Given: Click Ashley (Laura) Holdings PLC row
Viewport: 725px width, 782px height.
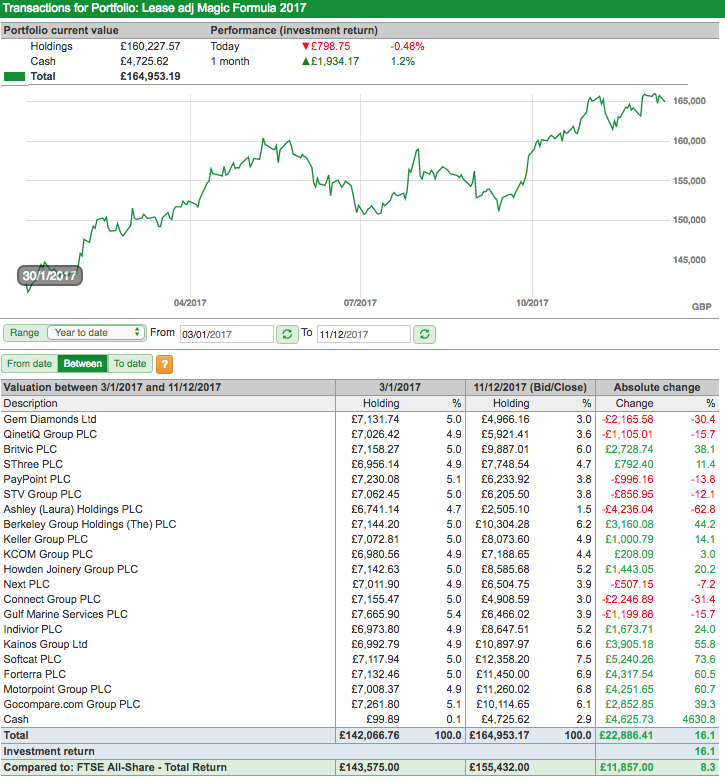Looking at the screenshot, I should pos(360,509).
